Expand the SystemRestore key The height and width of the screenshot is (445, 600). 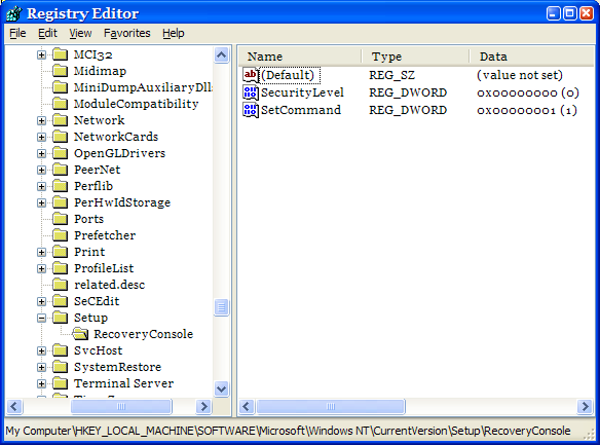click(41, 367)
